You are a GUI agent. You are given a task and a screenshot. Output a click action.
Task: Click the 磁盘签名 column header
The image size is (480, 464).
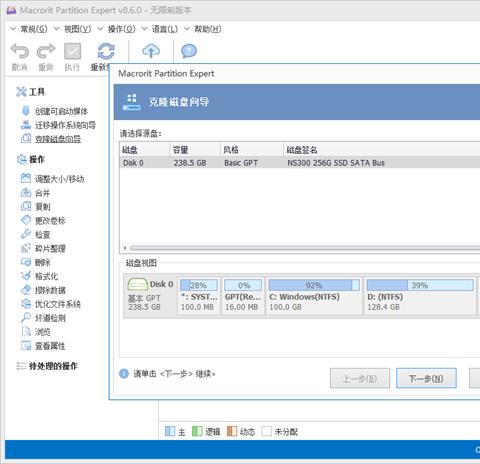[382, 150]
